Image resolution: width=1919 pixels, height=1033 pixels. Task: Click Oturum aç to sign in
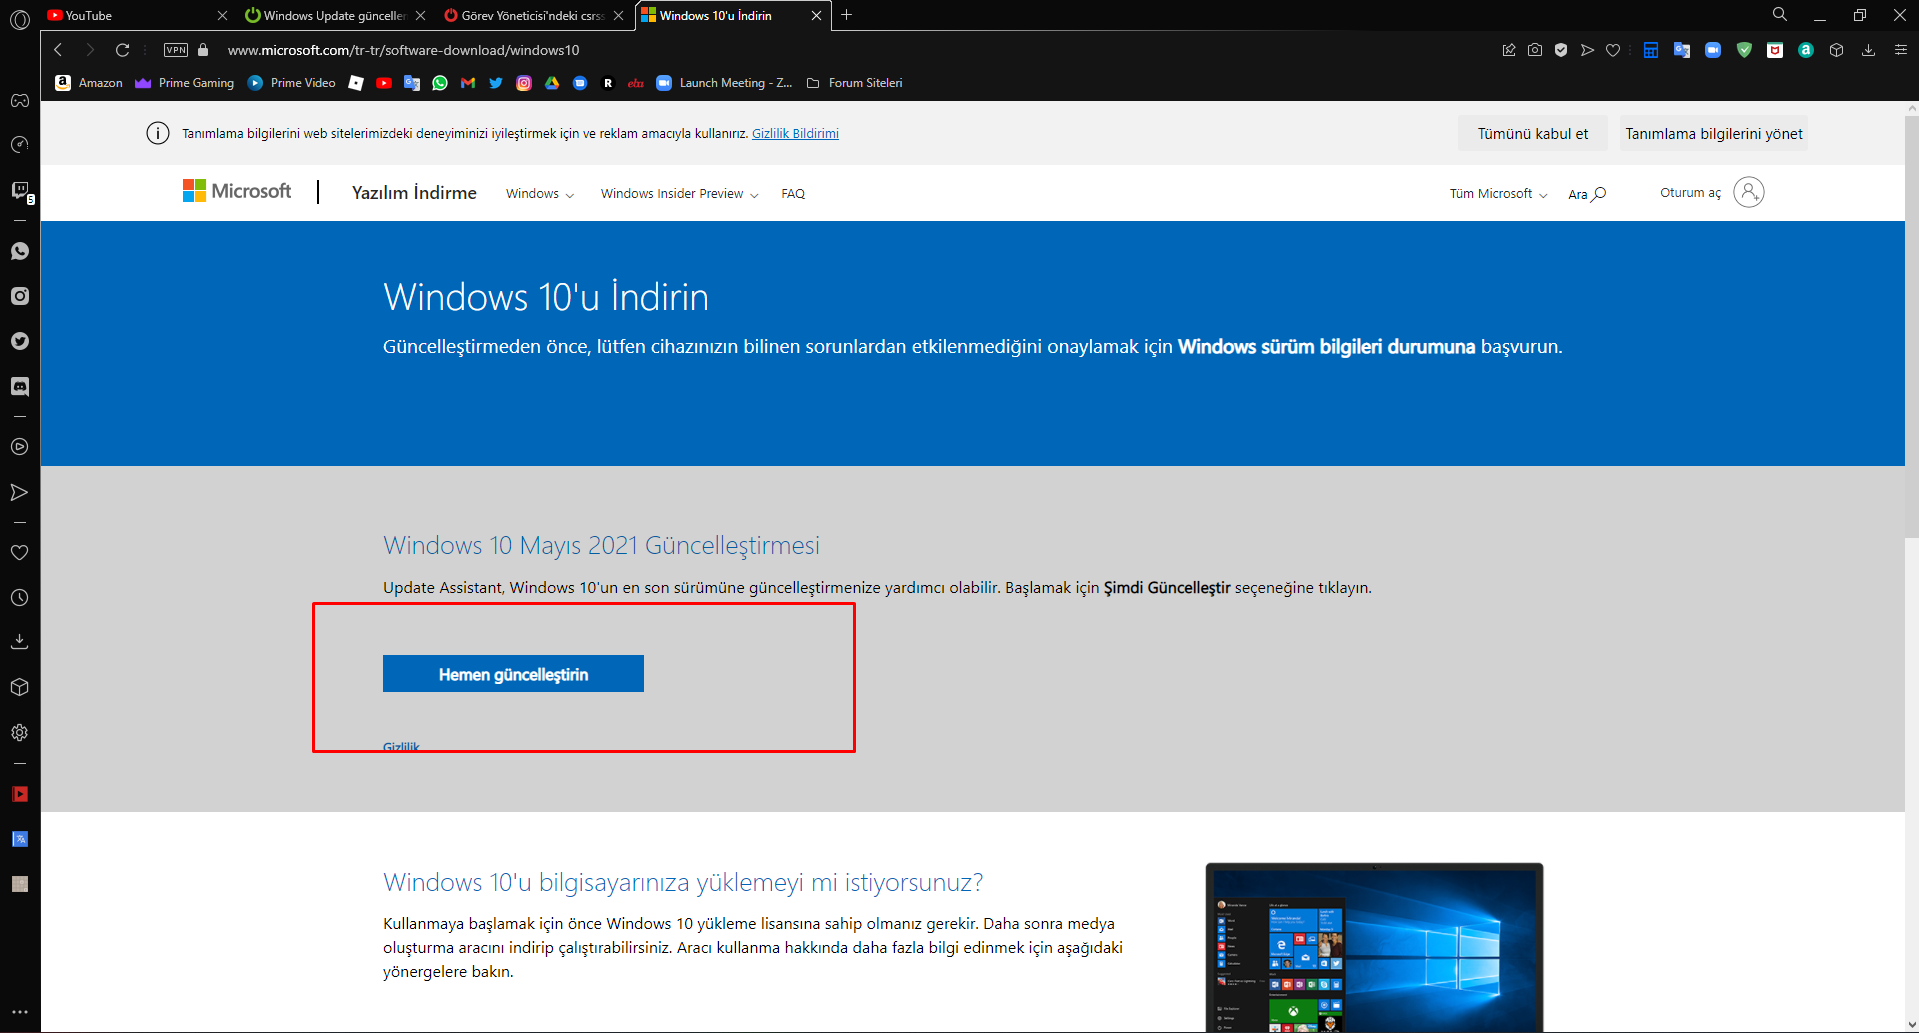tap(1712, 192)
